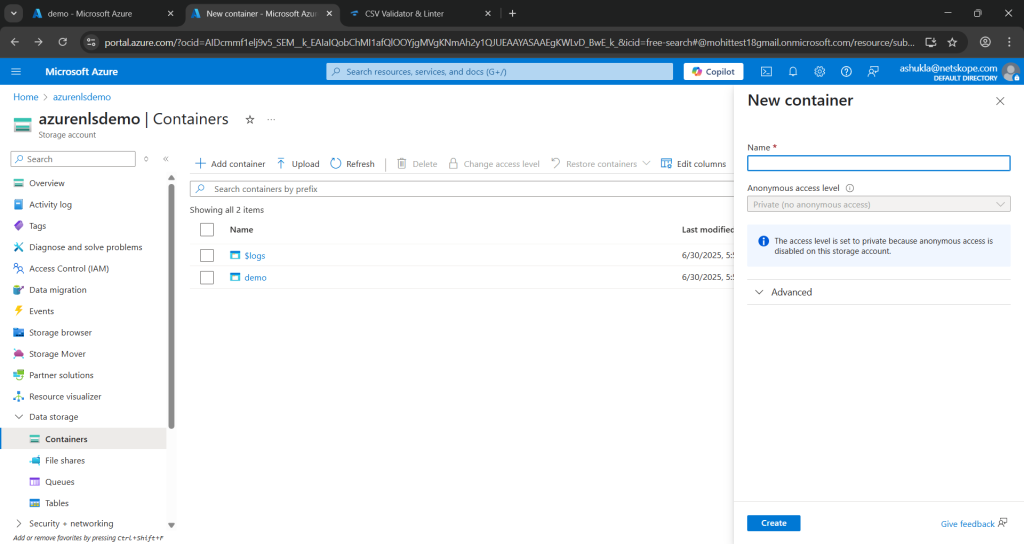Focus the new container Name field
This screenshot has height=544, width=1024.
click(x=878, y=163)
